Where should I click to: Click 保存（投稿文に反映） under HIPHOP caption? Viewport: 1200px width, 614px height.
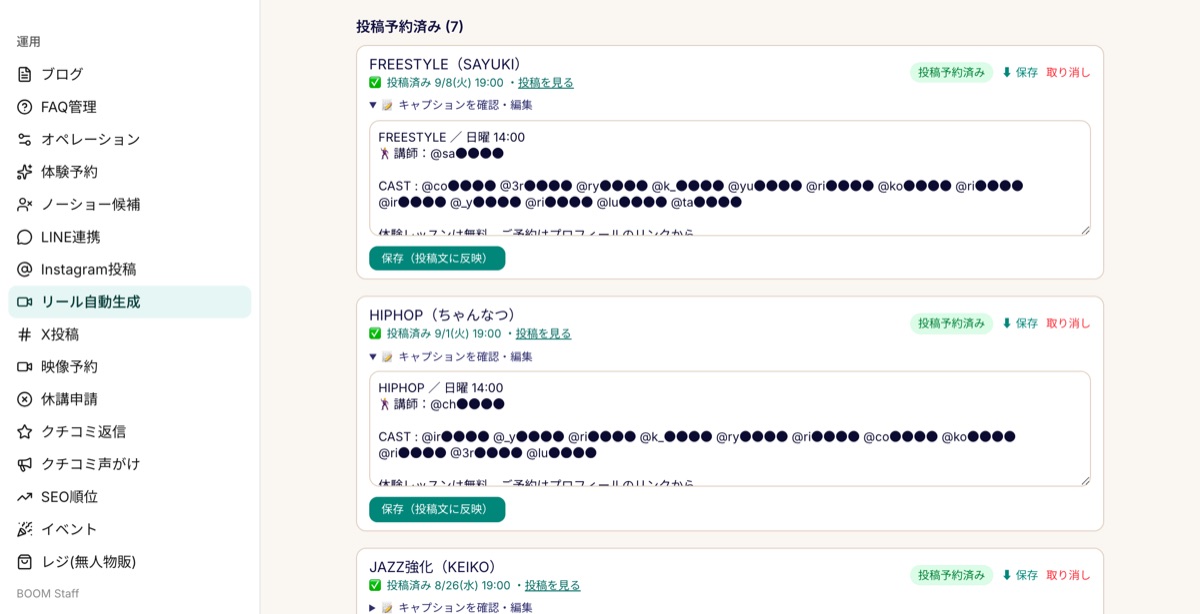point(437,509)
